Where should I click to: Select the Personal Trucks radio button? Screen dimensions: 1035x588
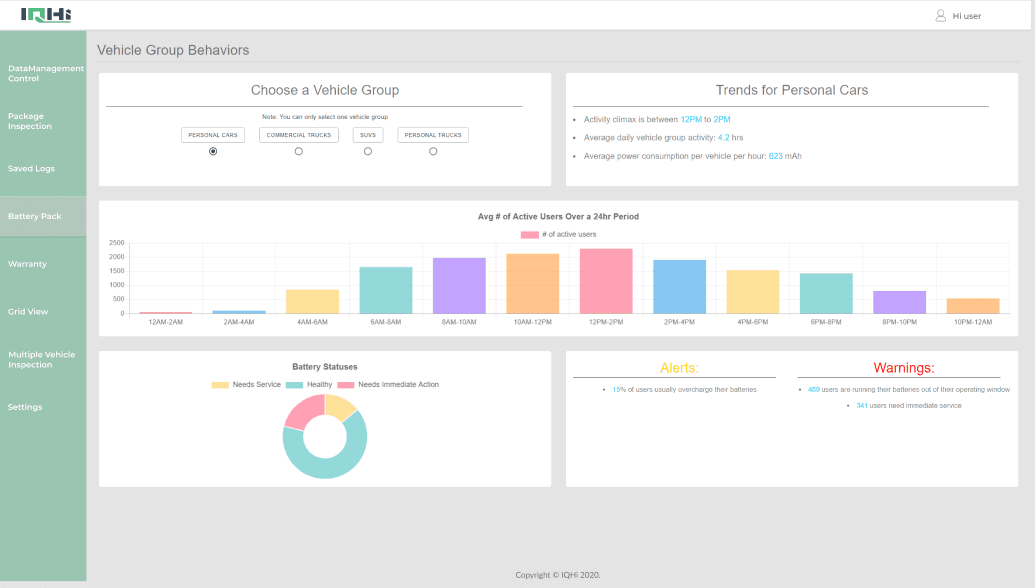[x=433, y=151]
